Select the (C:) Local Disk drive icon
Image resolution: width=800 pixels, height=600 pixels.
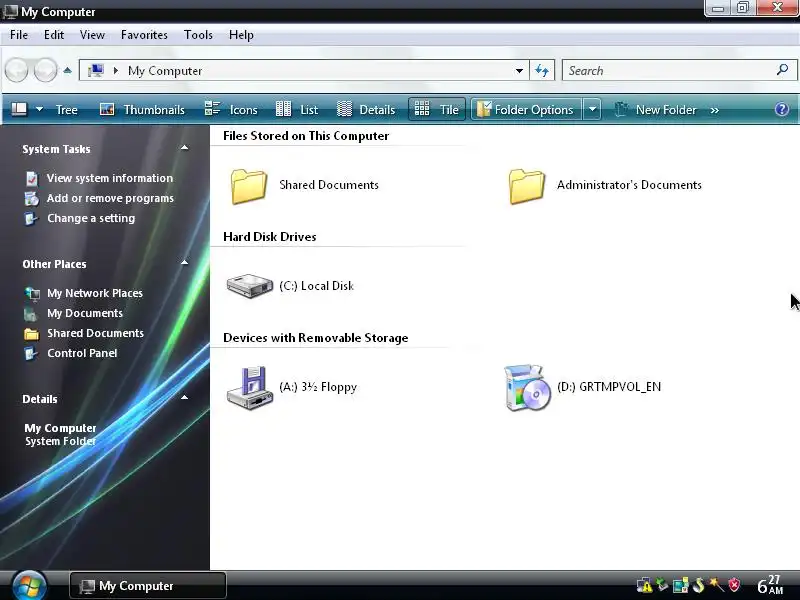tap(250, 286)
